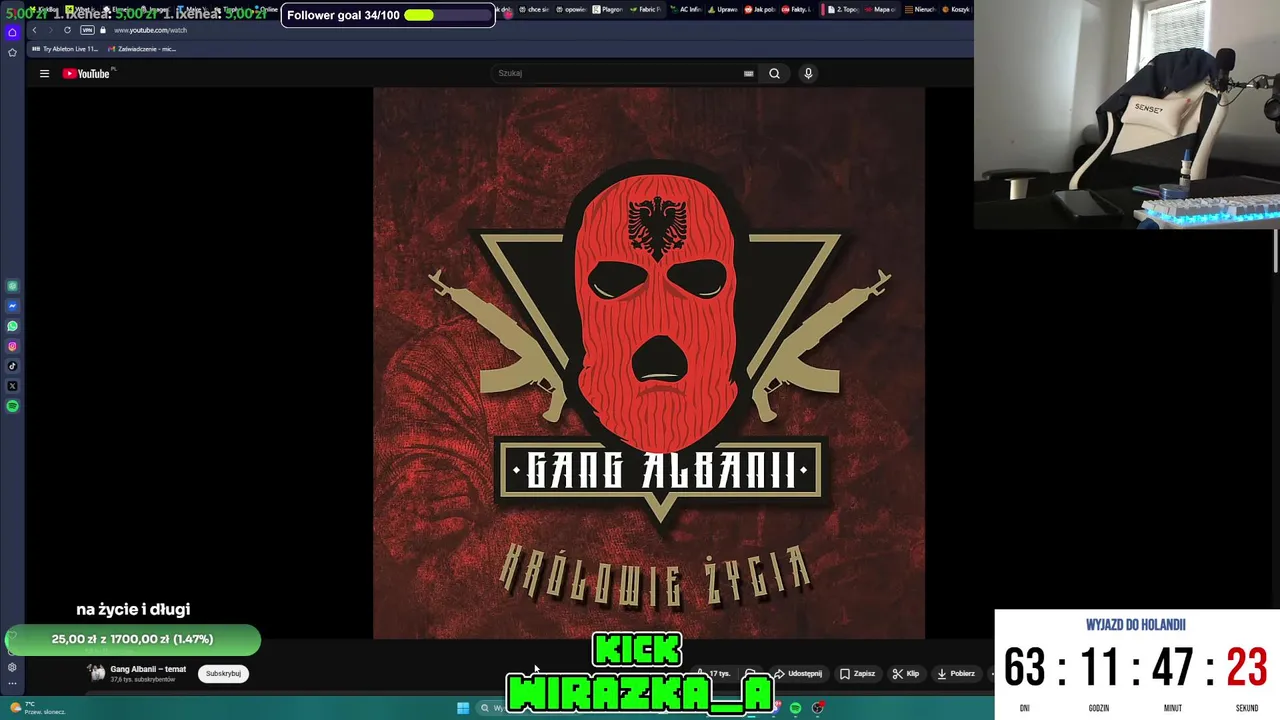The height and width of the screenshot is (720, 1280).
Task: Click the Gang Albanii album cover video
Action: [649, 362]
